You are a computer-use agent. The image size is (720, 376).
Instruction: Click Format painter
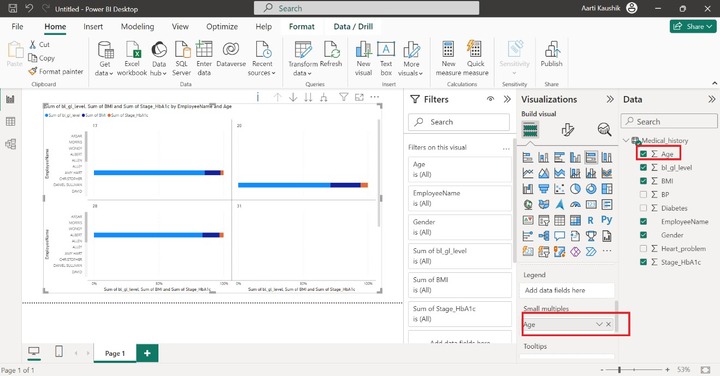pyautogui.click(x=56, y=71)
